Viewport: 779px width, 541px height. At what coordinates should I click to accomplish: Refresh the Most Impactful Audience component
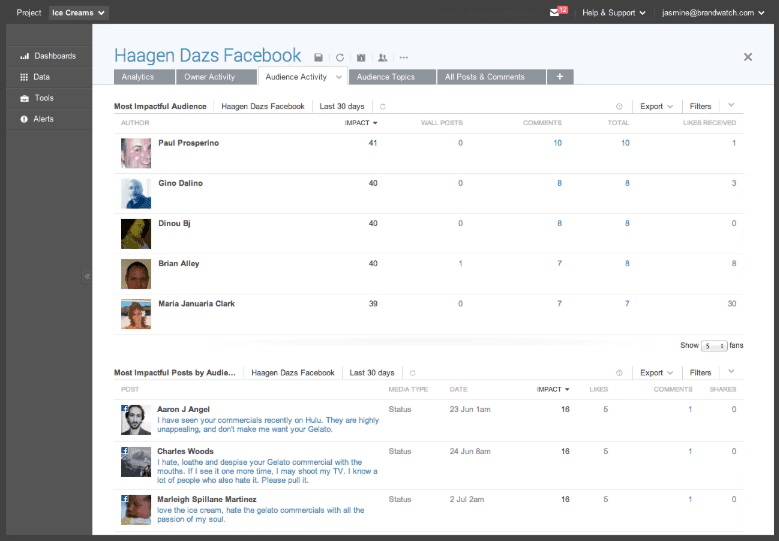[x=382, y=106]
